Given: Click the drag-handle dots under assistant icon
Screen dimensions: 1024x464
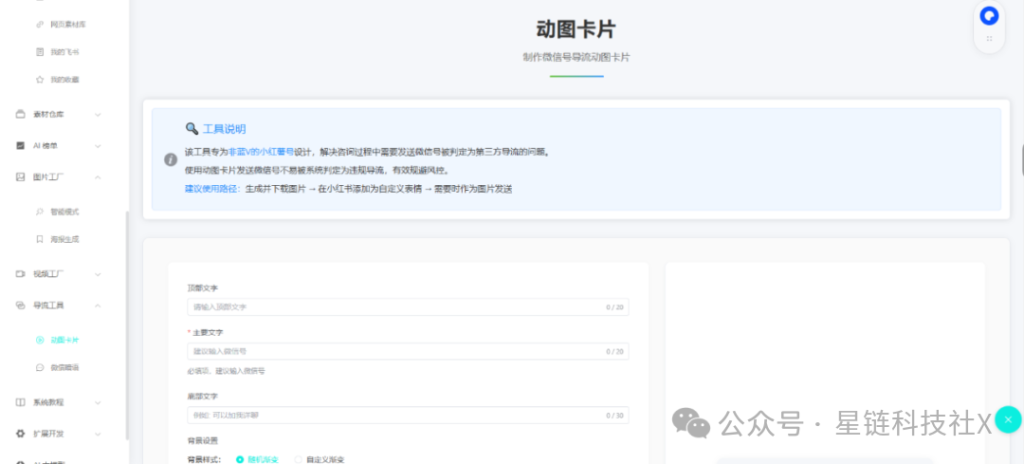Looking at the screenshot, I should [x=989, y=39].
